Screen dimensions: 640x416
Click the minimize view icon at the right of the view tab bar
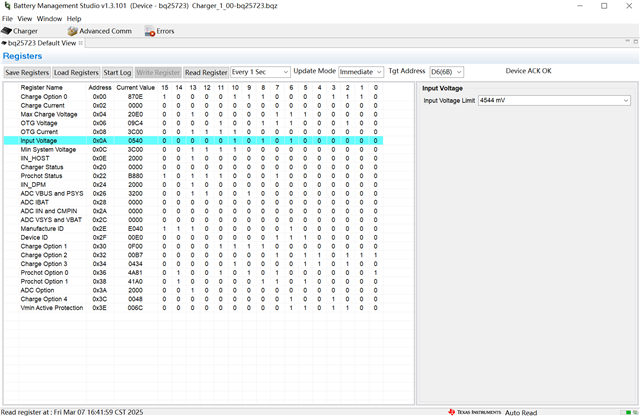[x=627, y=41]
